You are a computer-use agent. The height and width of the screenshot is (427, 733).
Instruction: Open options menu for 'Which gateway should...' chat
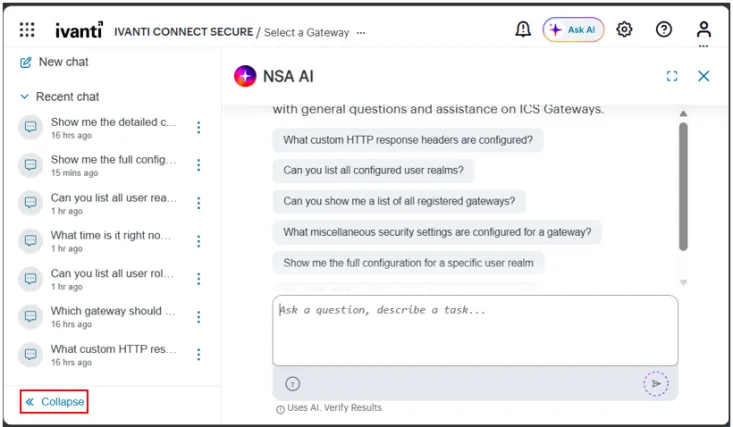199,317
